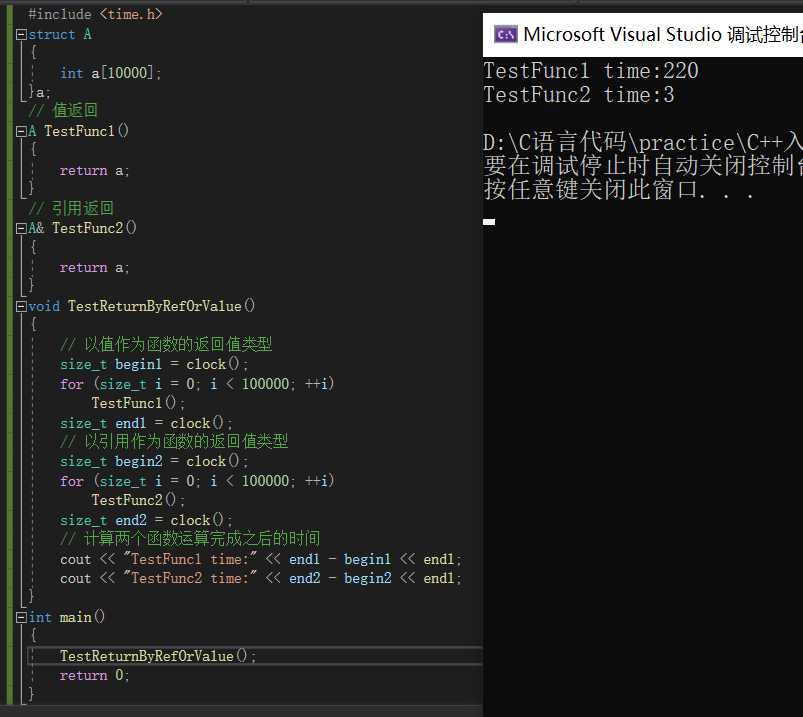Click 'return a;' inside TestFunc1
803x717 pixels.
(x=94, y=171)
